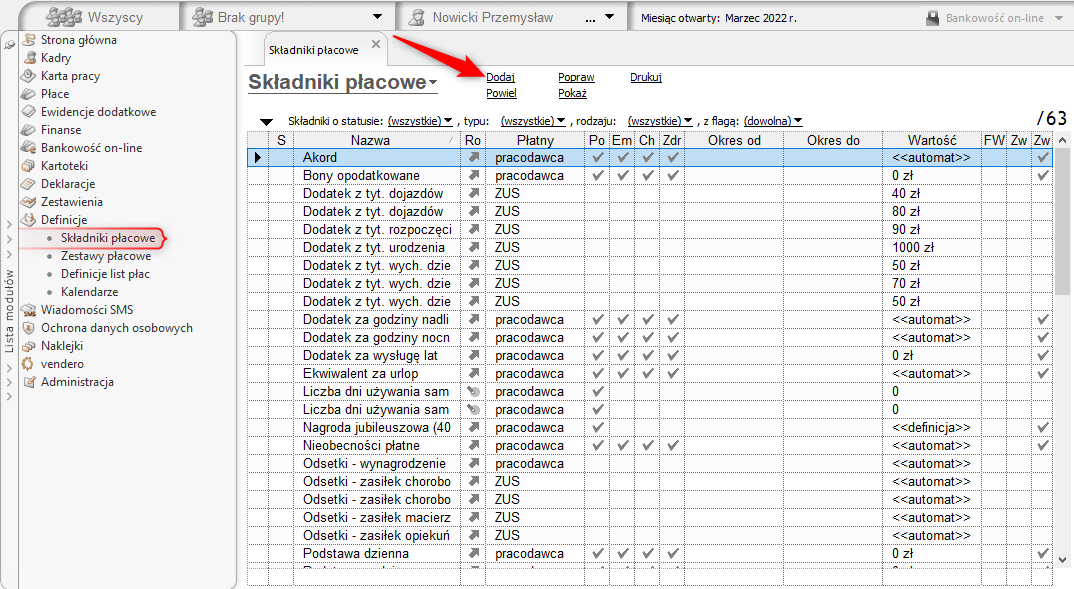Toggle Po checkmark in Akord row
The width and height of the screenshot is (1074, 589).
(x=597, y=158)
